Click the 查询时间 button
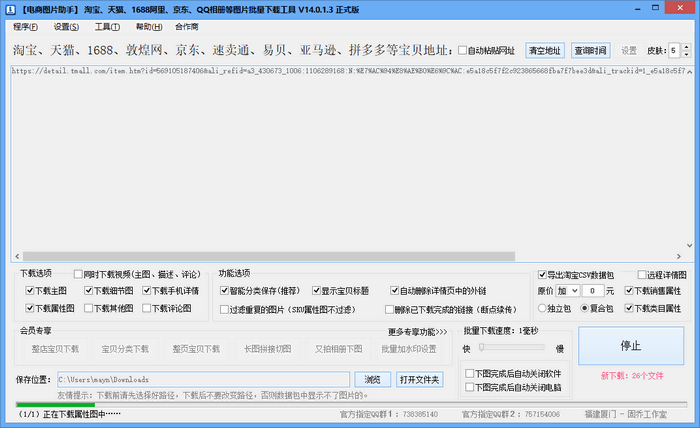The height and width of the screenshot is (428, 700). 590,50
